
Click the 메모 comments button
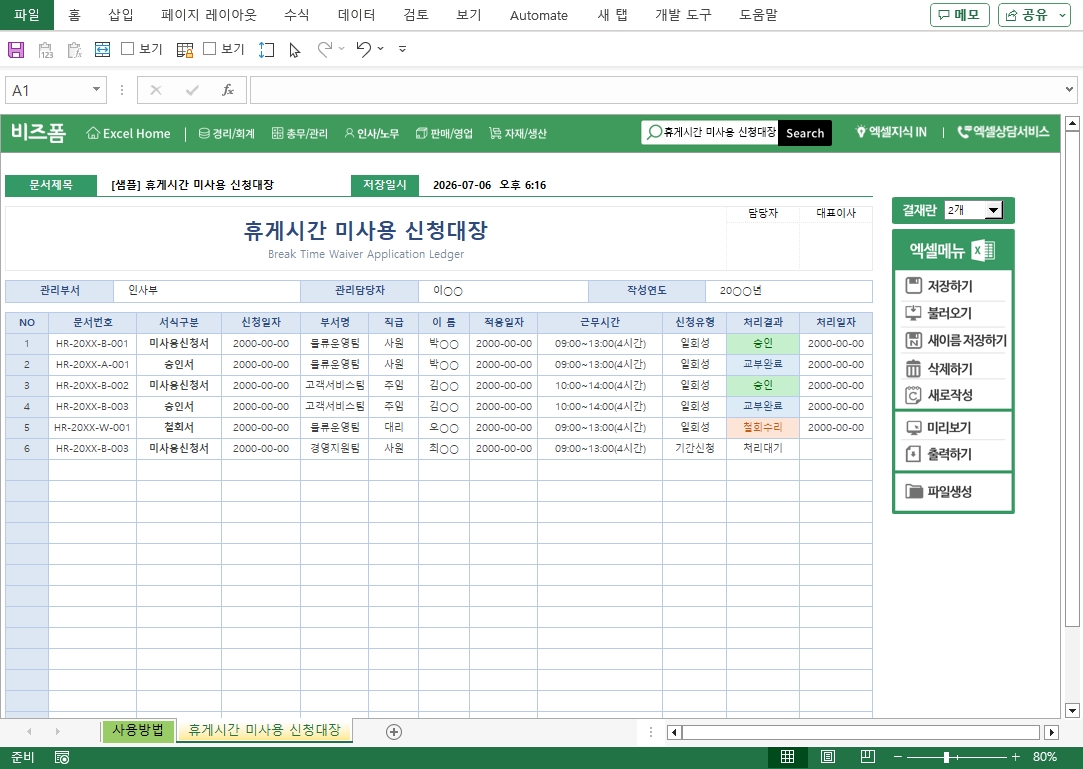(x=959, y=15)
